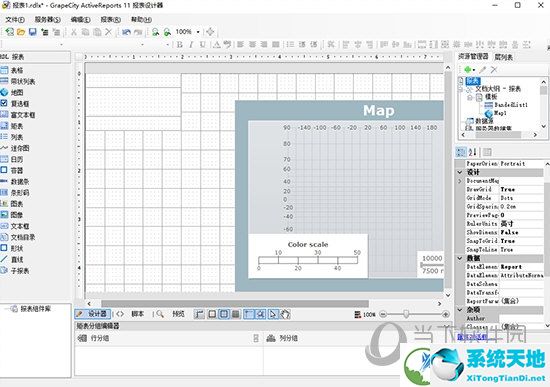The width and height of the screenshot is (550, 387).
Task: Collapse the 数据 property category
Action: (460, 258)
